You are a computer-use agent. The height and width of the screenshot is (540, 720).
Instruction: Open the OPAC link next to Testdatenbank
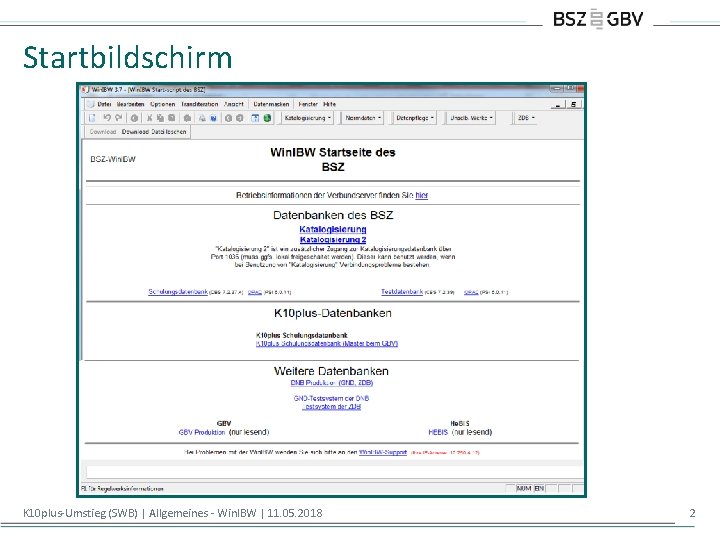(471, 292)
